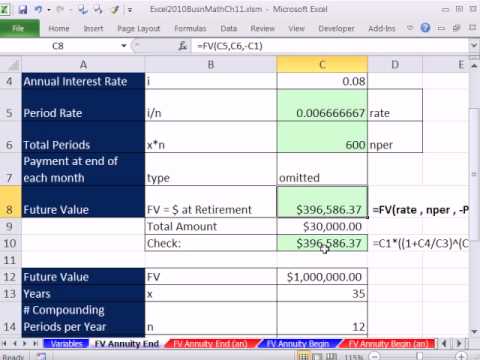The height and width of the screenshot is (360, 480).
Task: Click the zoom out minus button
Action: click(x=375, y=356)
